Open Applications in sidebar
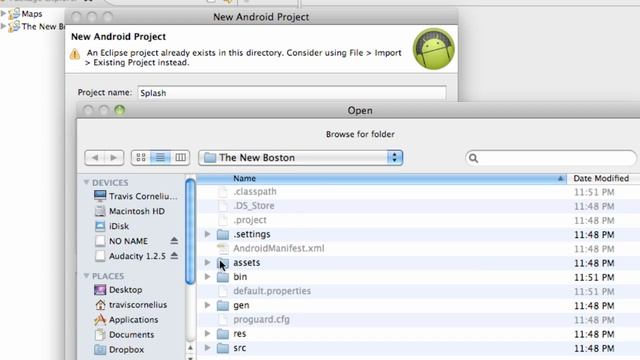 [x=126, y=320]
